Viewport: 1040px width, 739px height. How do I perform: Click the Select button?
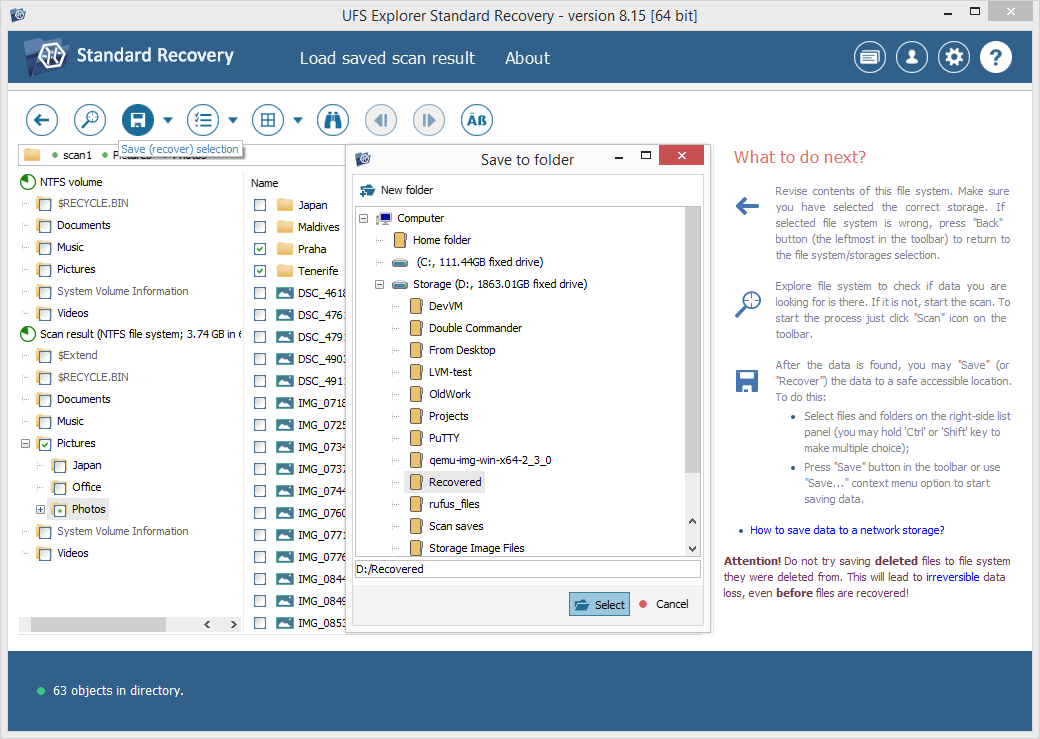(600, 604)
